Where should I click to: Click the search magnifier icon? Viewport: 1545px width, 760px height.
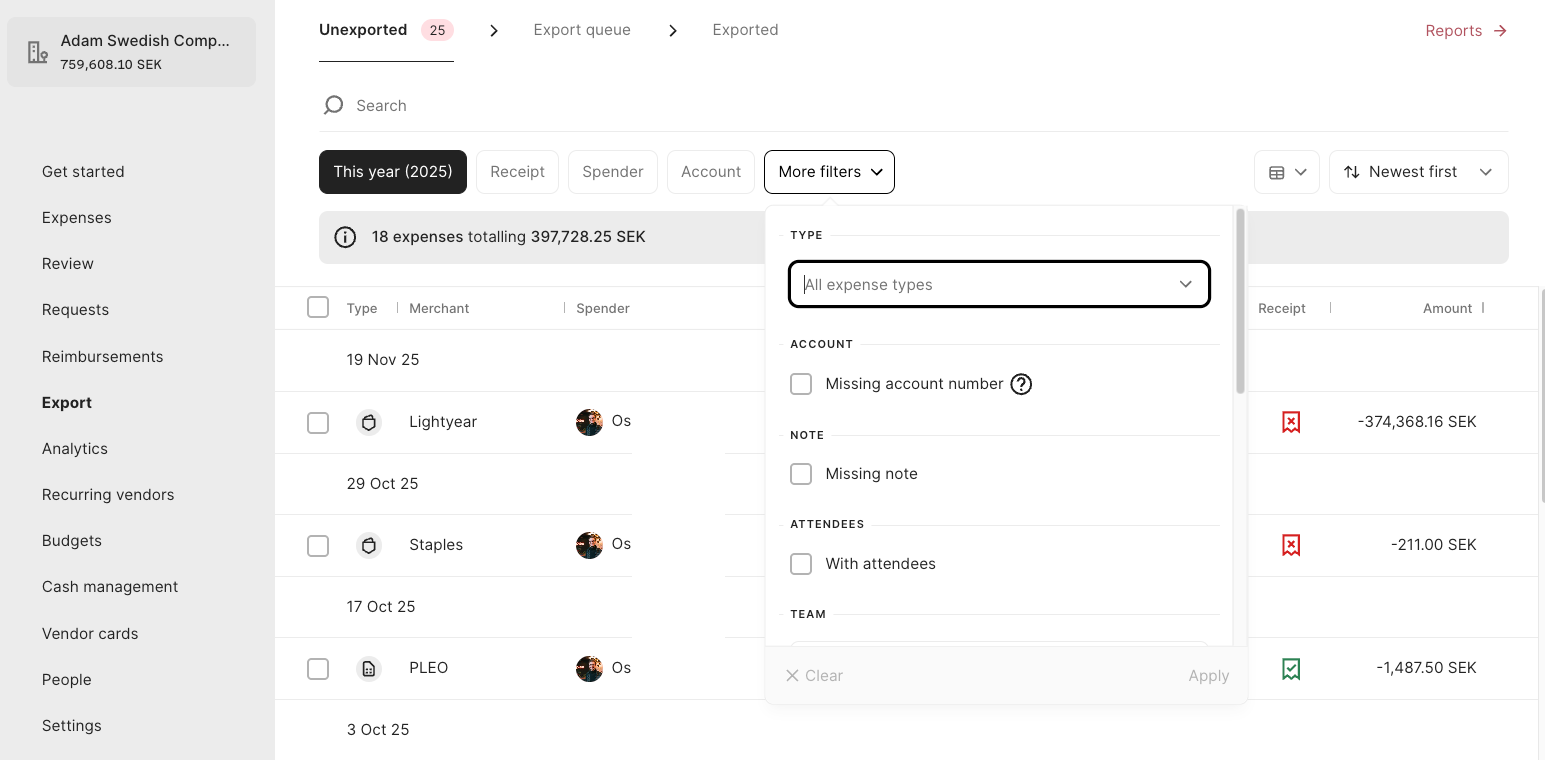tap(334, 105)
